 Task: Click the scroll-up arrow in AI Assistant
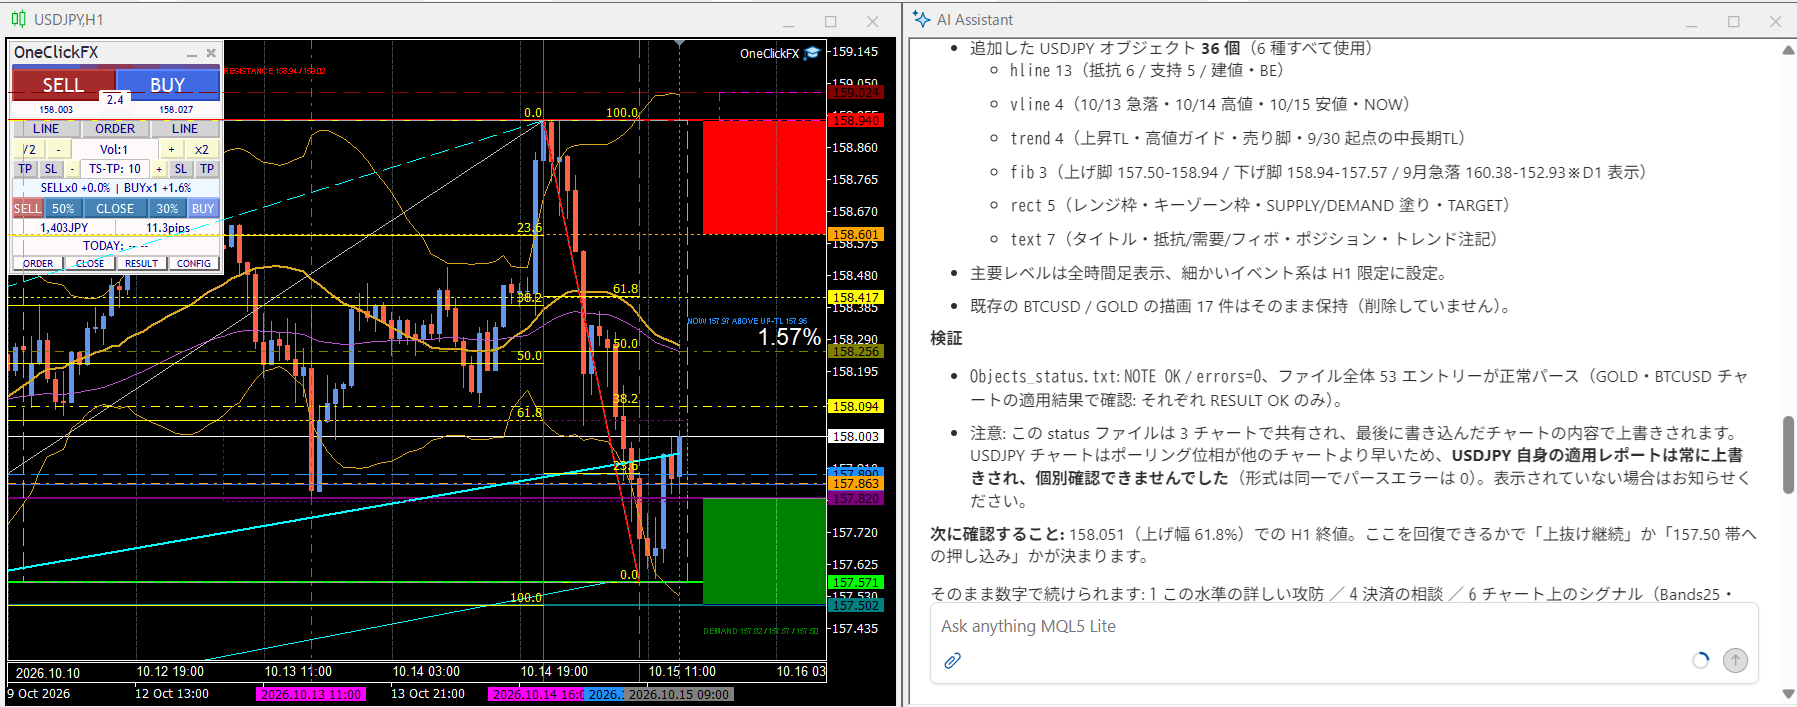(x=1788, y=50)
